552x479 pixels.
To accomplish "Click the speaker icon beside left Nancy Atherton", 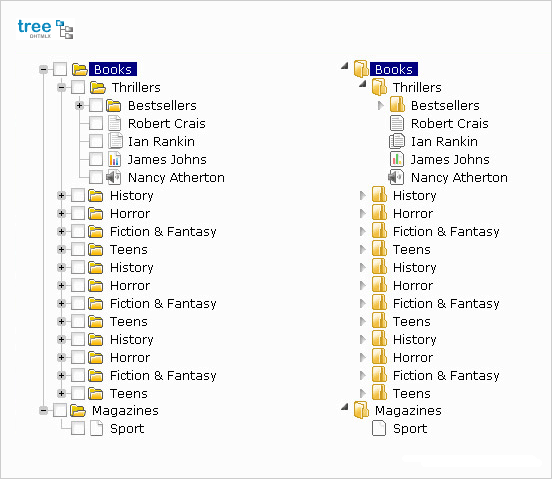I will 114,177.
